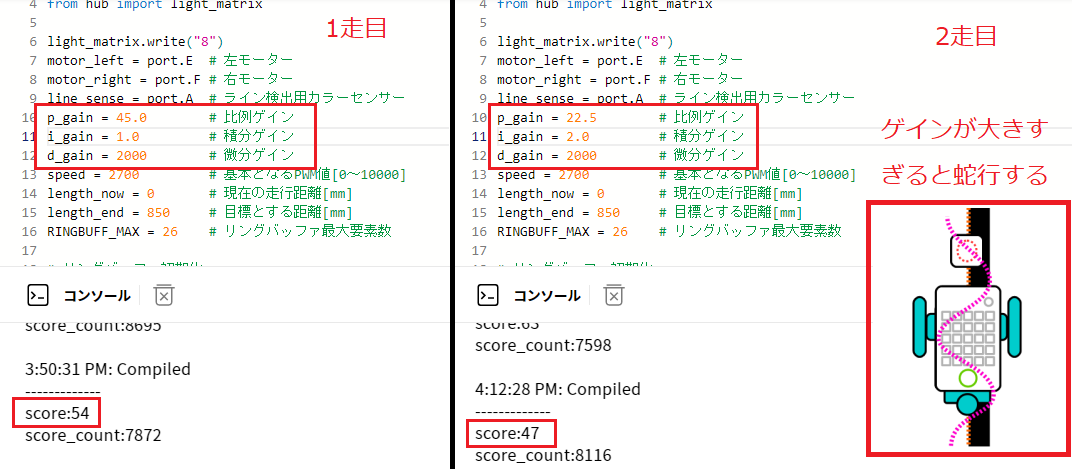Viewport: 1072px width, 469px height.
Task: Click the console terminal icon in right panel
Action: (487, 295)
